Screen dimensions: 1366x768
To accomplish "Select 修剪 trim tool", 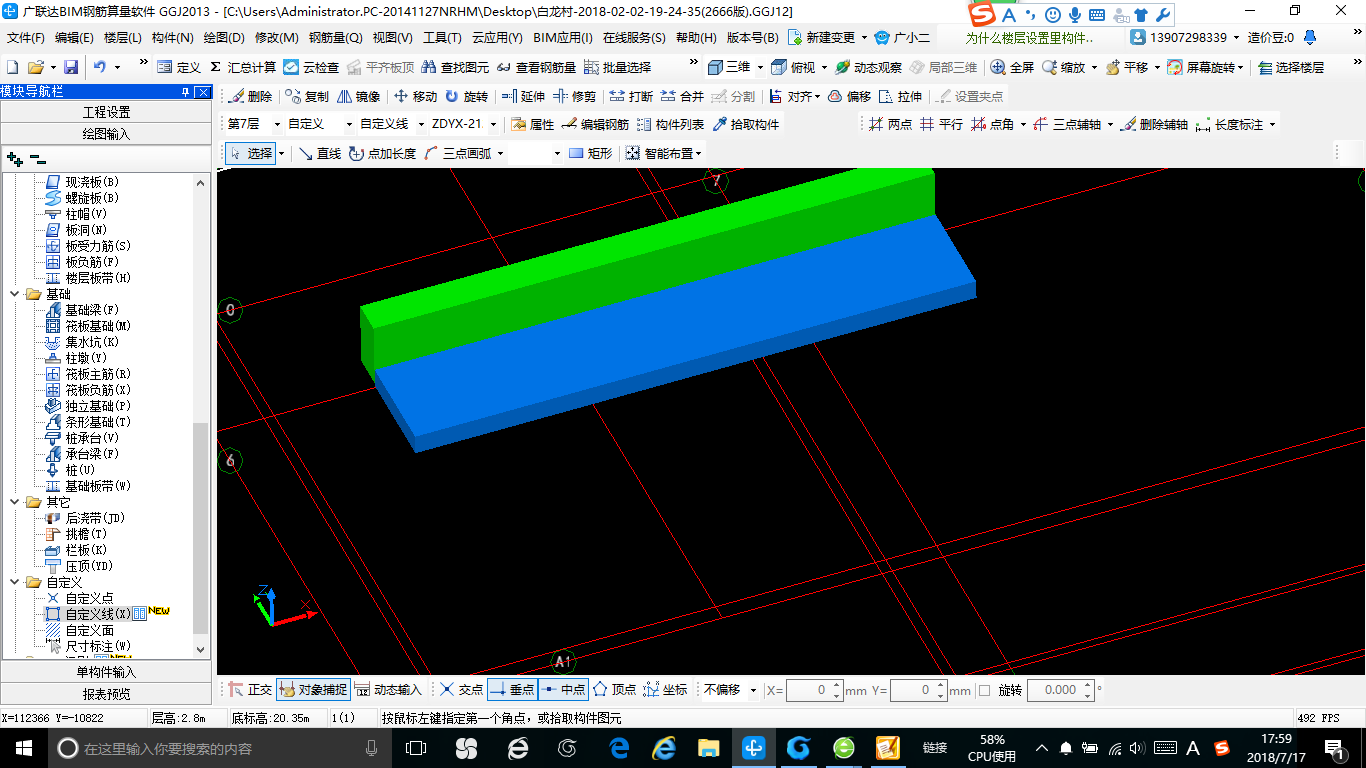I will (x=574, y=96).
